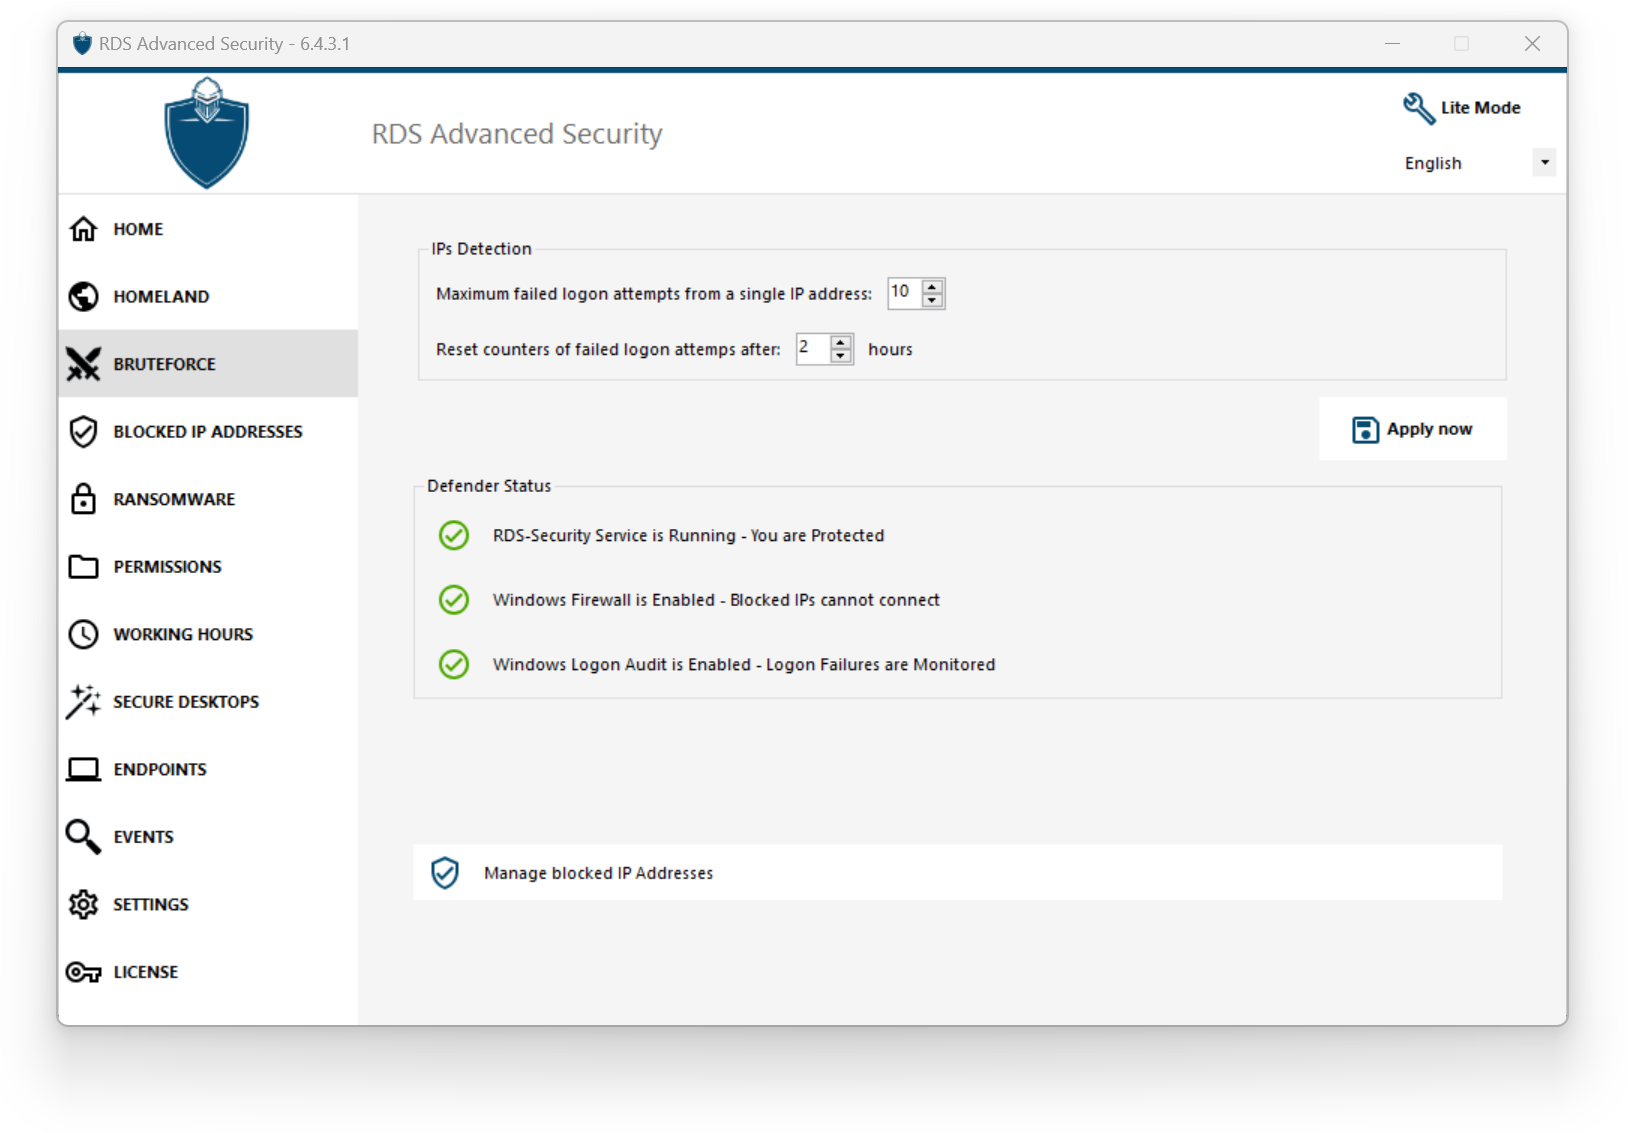Click the Lite Mode wrench icon

pos(1418,108)
